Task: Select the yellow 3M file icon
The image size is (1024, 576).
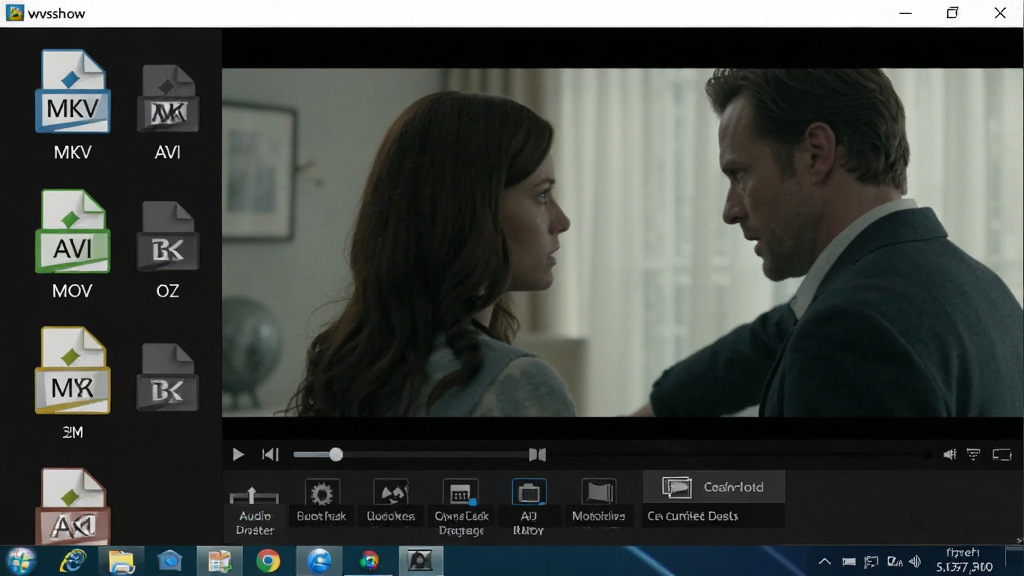Action: (x=72, y=370)
